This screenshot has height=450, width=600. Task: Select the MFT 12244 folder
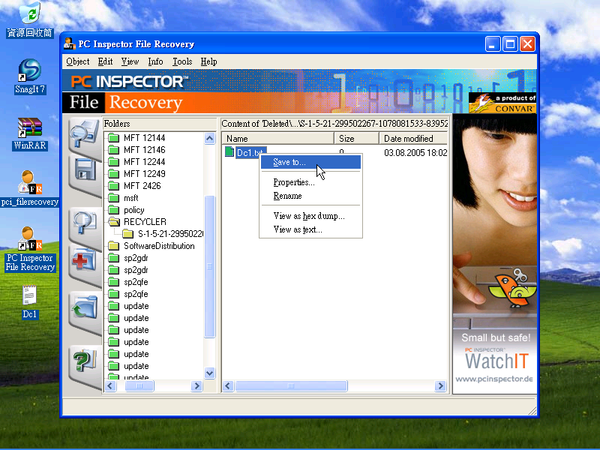[x=144, y=162]
